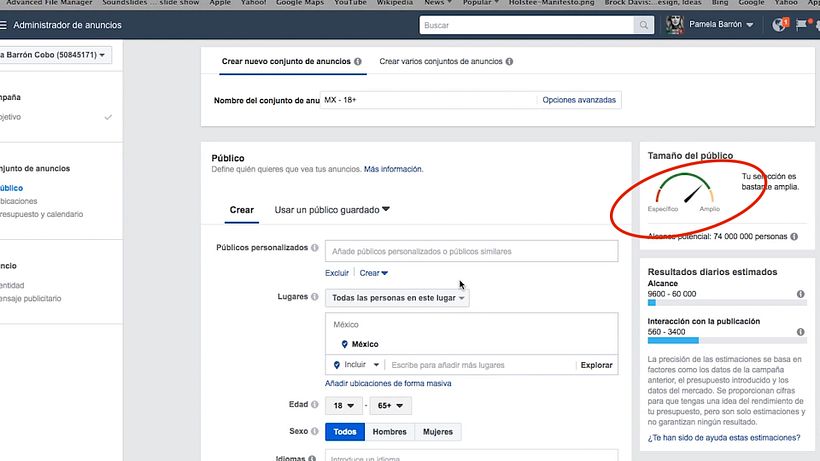
Task: Click Añadir ubicaciones de forma masiva link
Action: click(388, 383)
